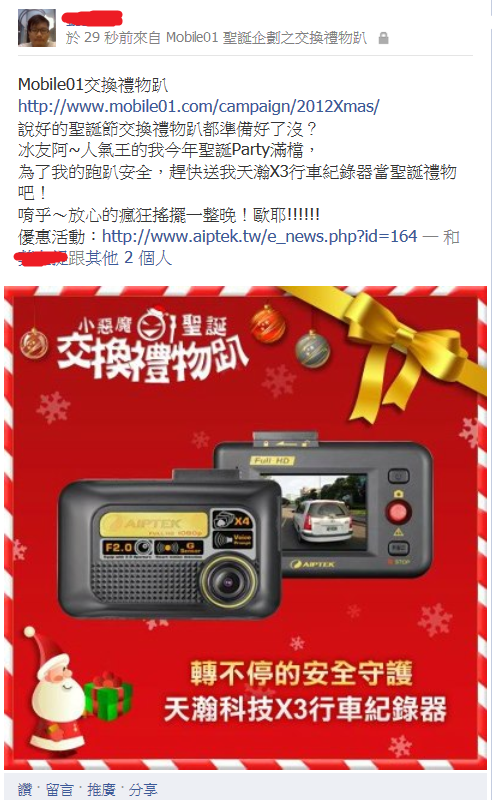Click 讚 to like the post
The height and width of the screenshot is (800, 492).
pos(24,789)
